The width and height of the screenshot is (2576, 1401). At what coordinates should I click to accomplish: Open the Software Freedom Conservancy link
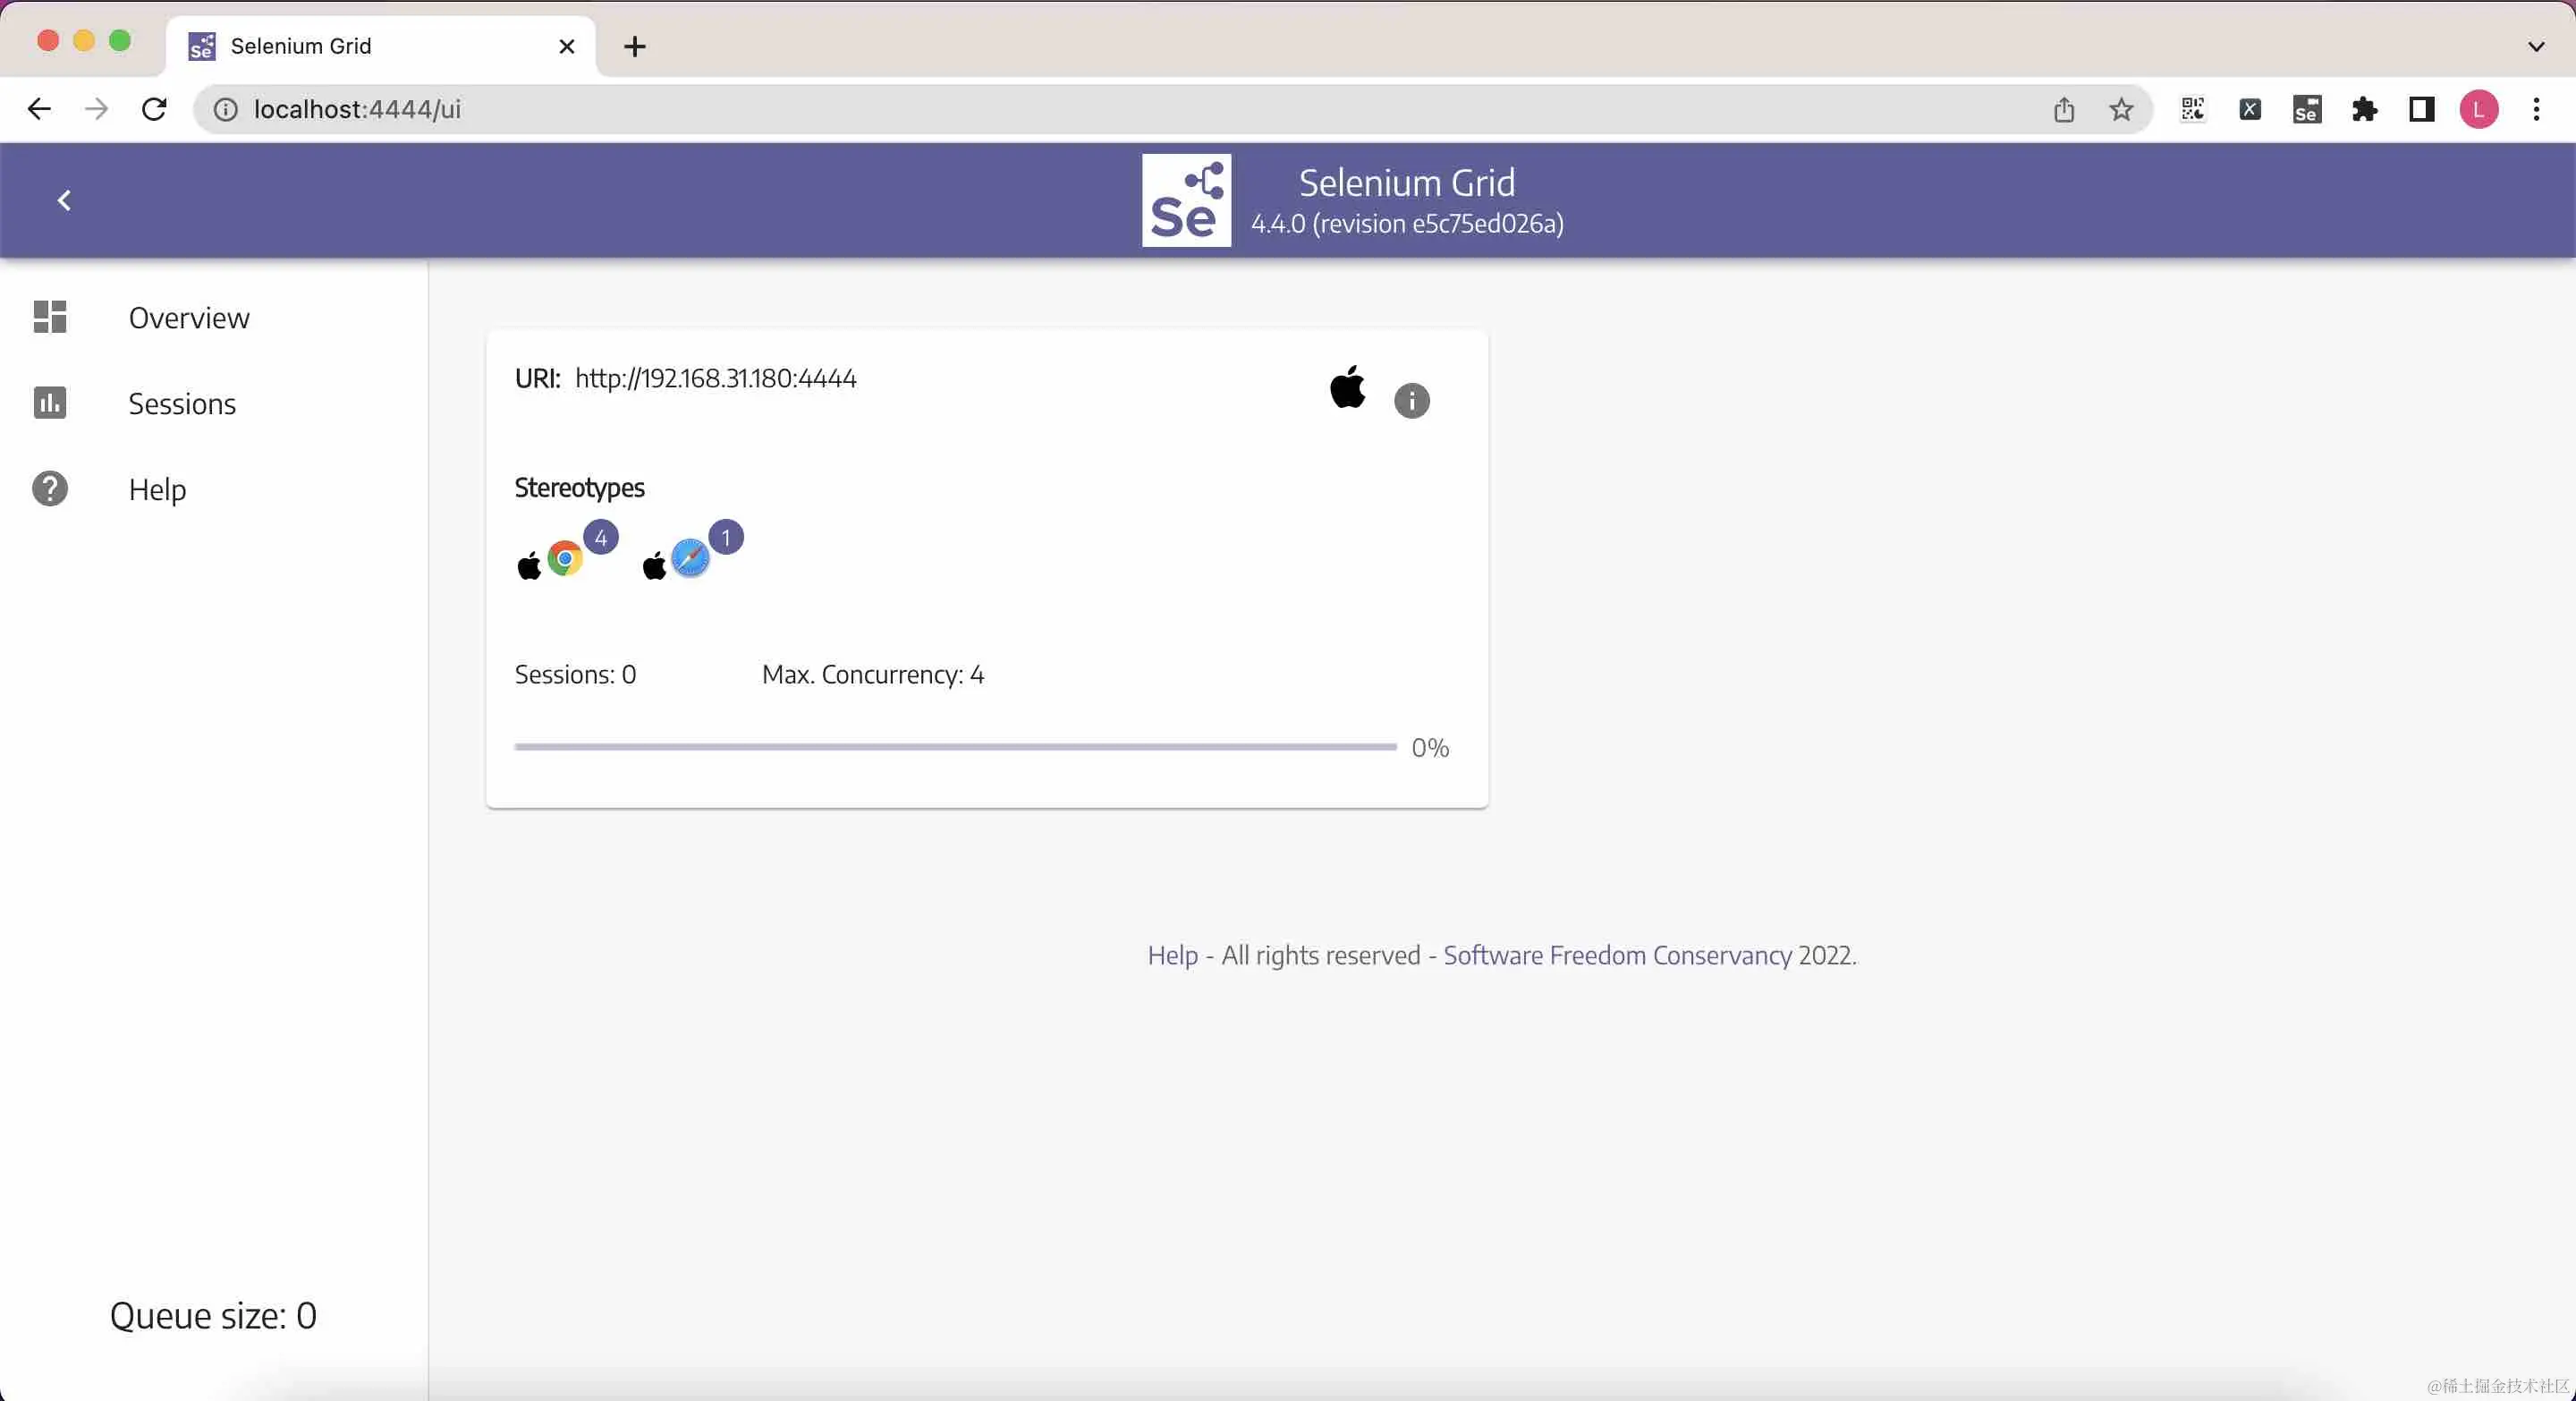coord(1617,956)
